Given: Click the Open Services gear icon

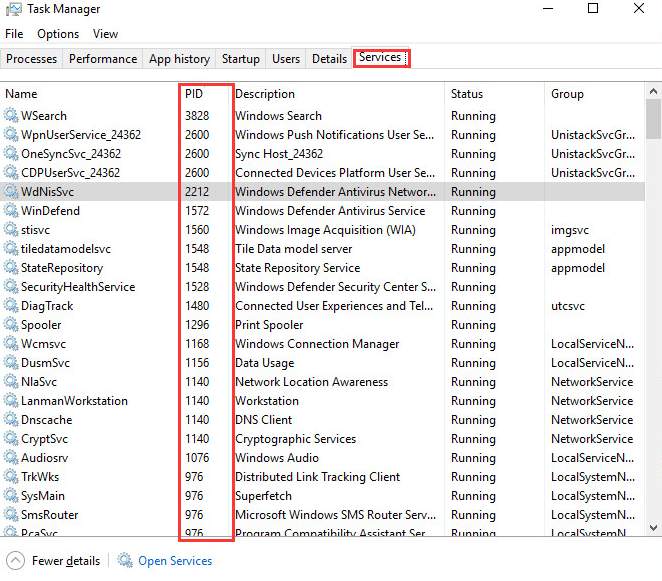Looking at the screenshot, I should click(125, 561).
